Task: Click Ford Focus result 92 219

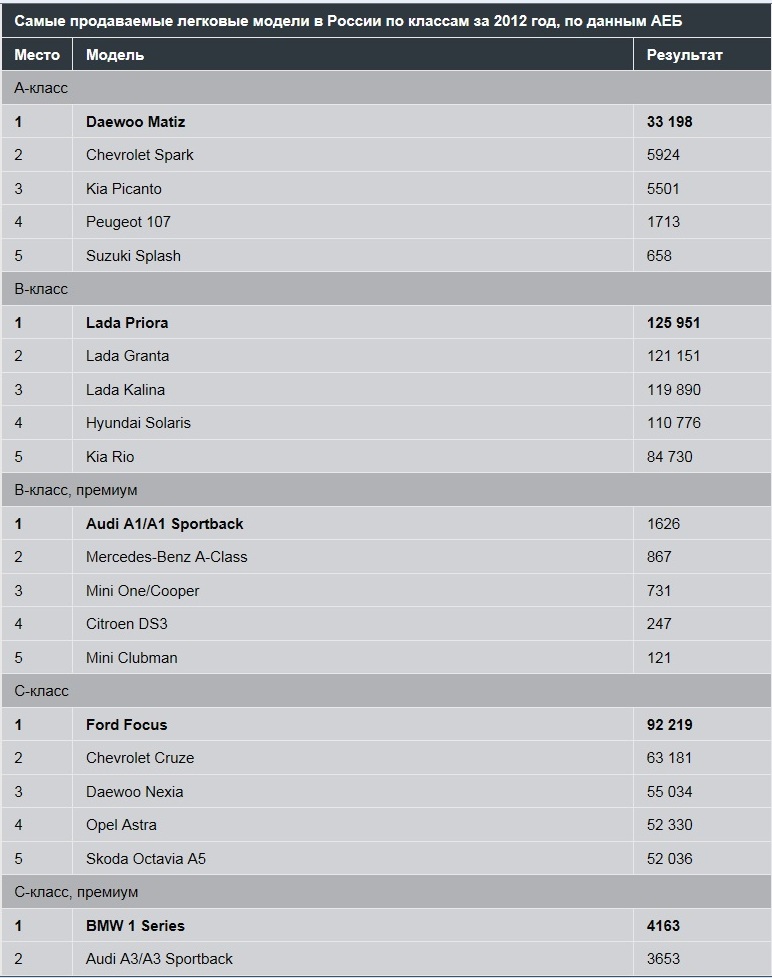Action: pyautogui.click(x=670, y=725)
